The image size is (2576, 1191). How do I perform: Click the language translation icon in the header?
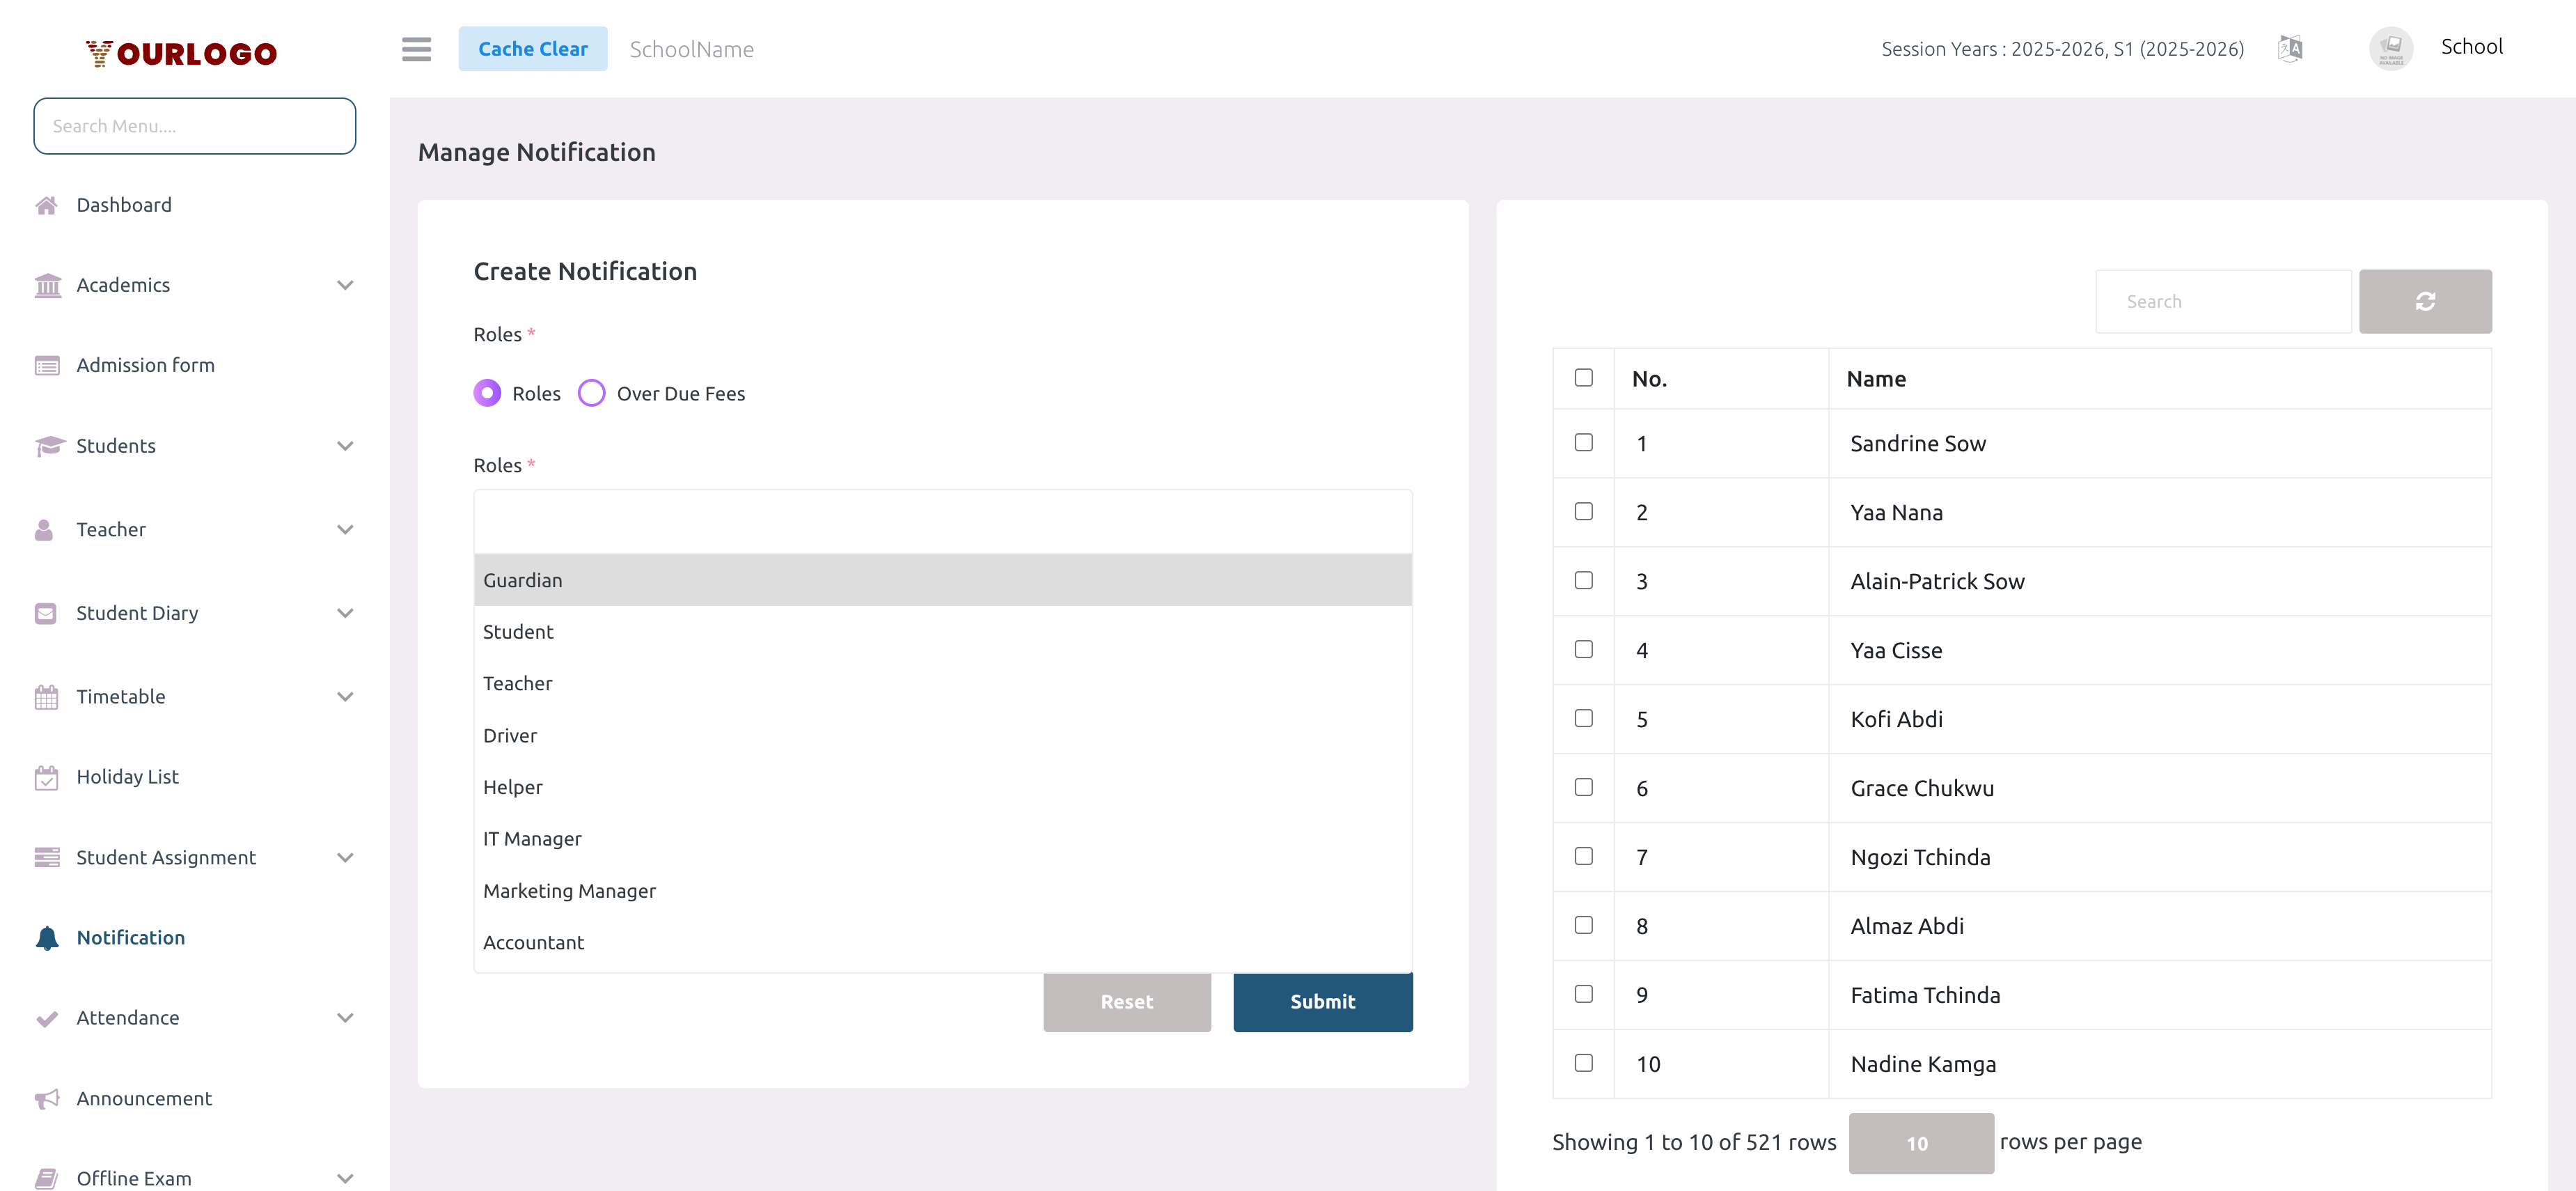click(x=2290, y=47)
